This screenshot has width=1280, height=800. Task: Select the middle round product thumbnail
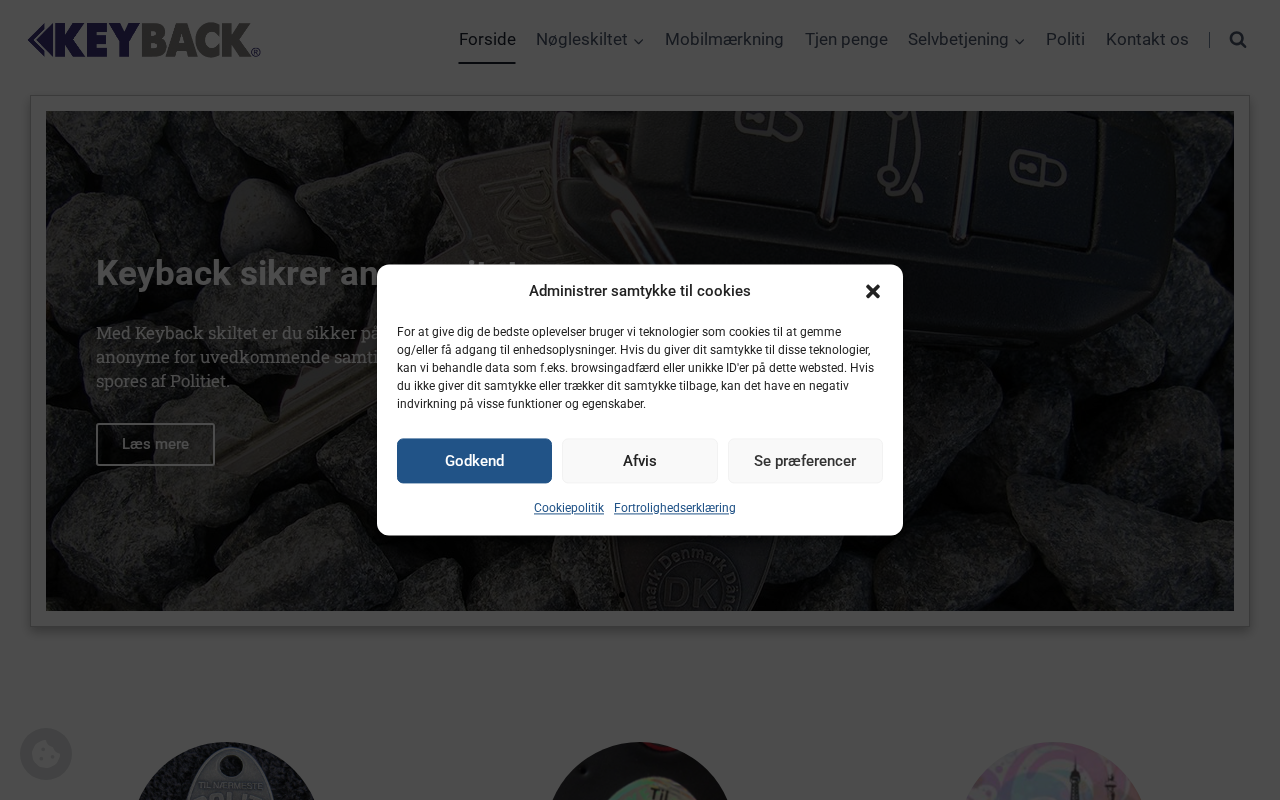coord(640,772)
